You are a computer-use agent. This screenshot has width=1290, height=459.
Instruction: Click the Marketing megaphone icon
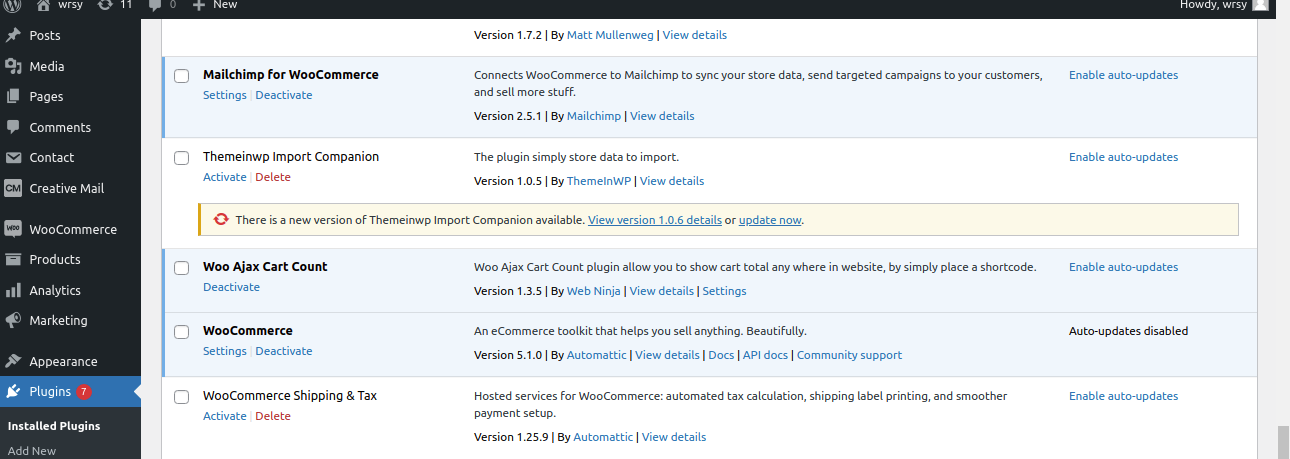tap(13, 320)
